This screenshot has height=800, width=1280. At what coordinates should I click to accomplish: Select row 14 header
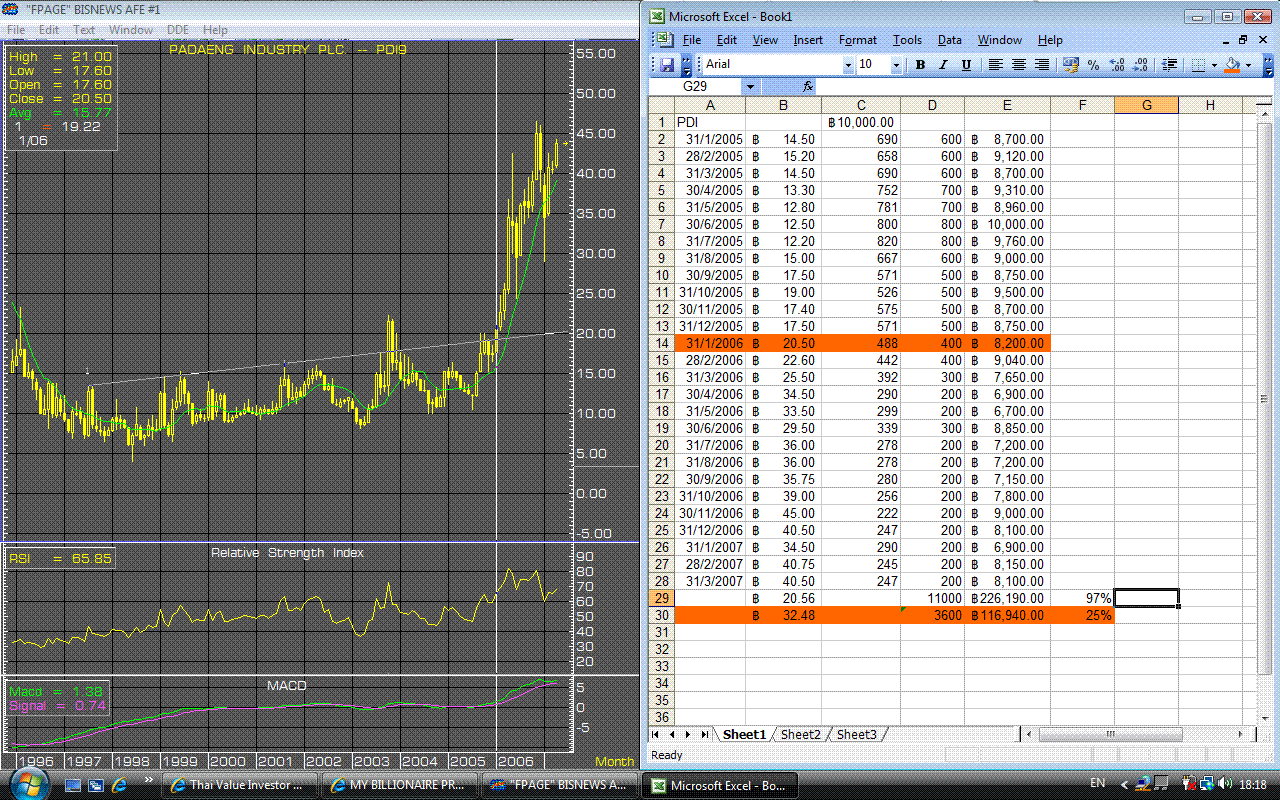coord(662,343)
